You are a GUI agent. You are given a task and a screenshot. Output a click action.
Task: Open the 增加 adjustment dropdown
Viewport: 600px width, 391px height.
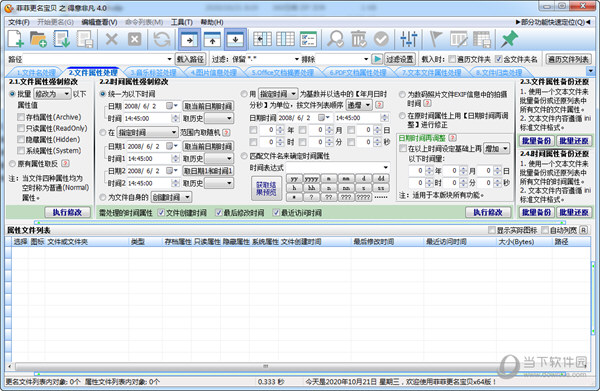click(497, 148)
